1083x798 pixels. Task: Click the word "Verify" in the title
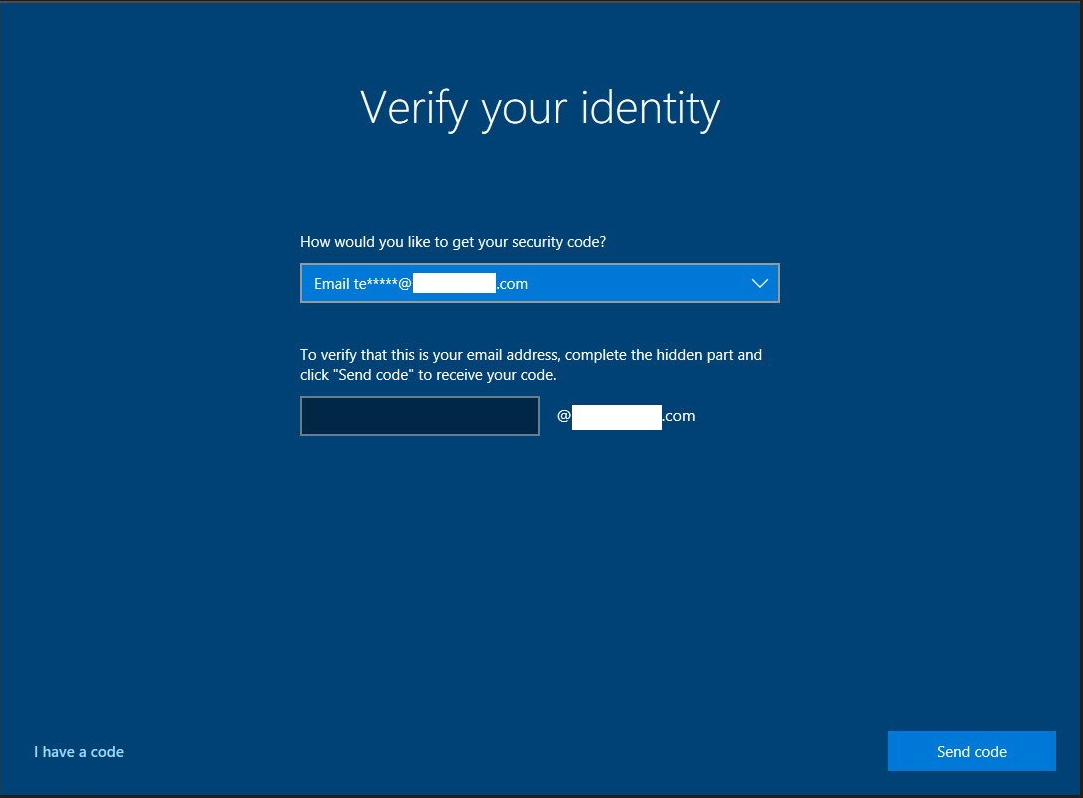[x=413, y=107]
